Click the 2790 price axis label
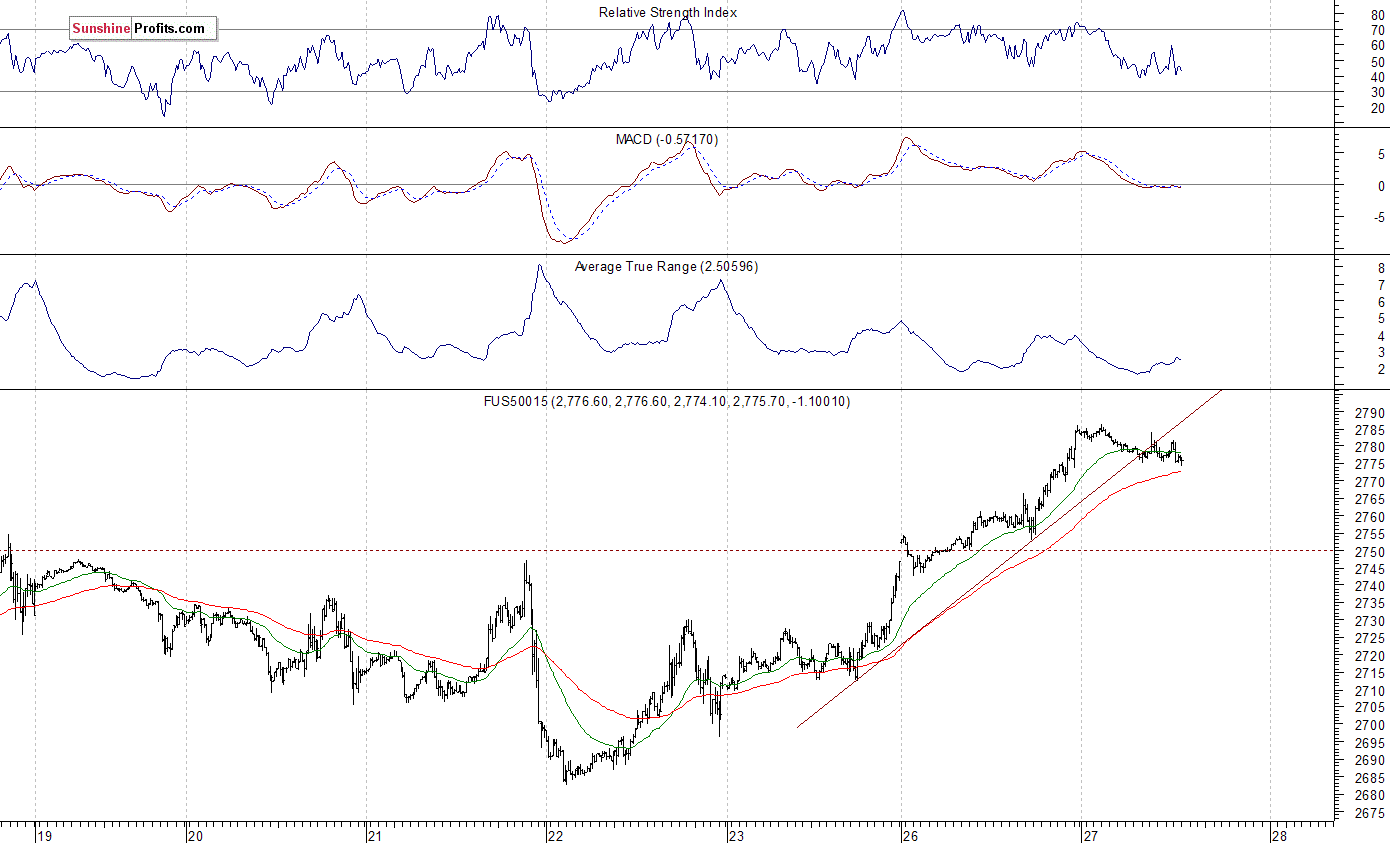 (1369, 413)
